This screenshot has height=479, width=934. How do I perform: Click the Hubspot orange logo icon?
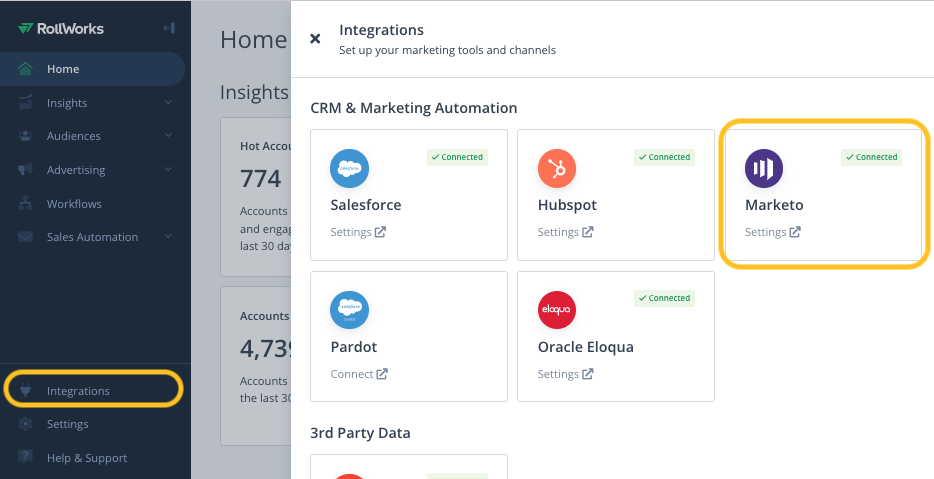click(557, 168)
